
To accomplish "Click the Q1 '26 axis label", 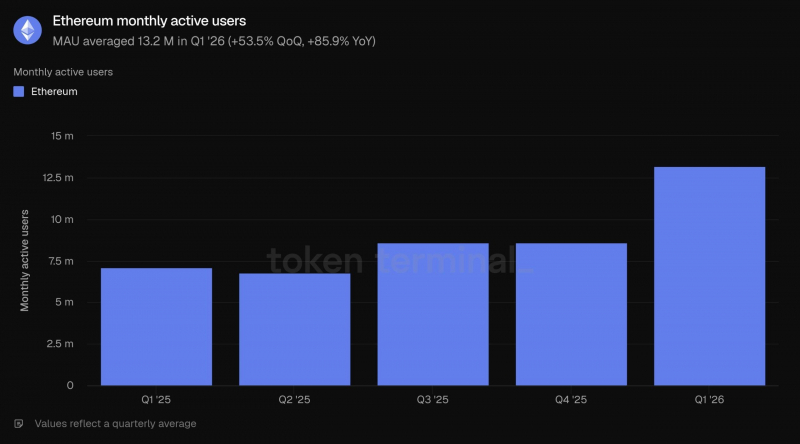I will 709,400.
